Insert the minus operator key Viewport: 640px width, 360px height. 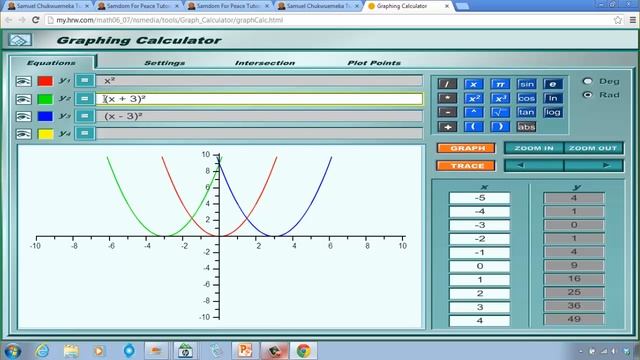[x=447, y=112]
